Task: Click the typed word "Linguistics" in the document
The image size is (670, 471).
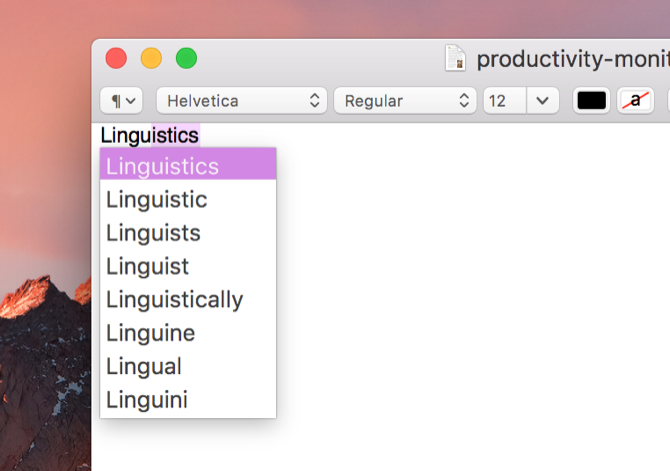Action: point(150,134)
